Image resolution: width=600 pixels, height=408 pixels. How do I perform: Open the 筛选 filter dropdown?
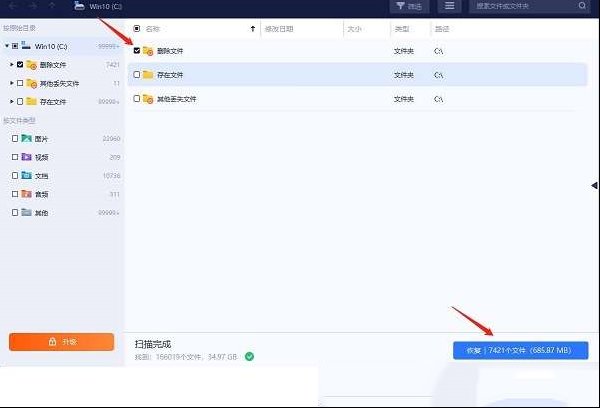(409, 6)
